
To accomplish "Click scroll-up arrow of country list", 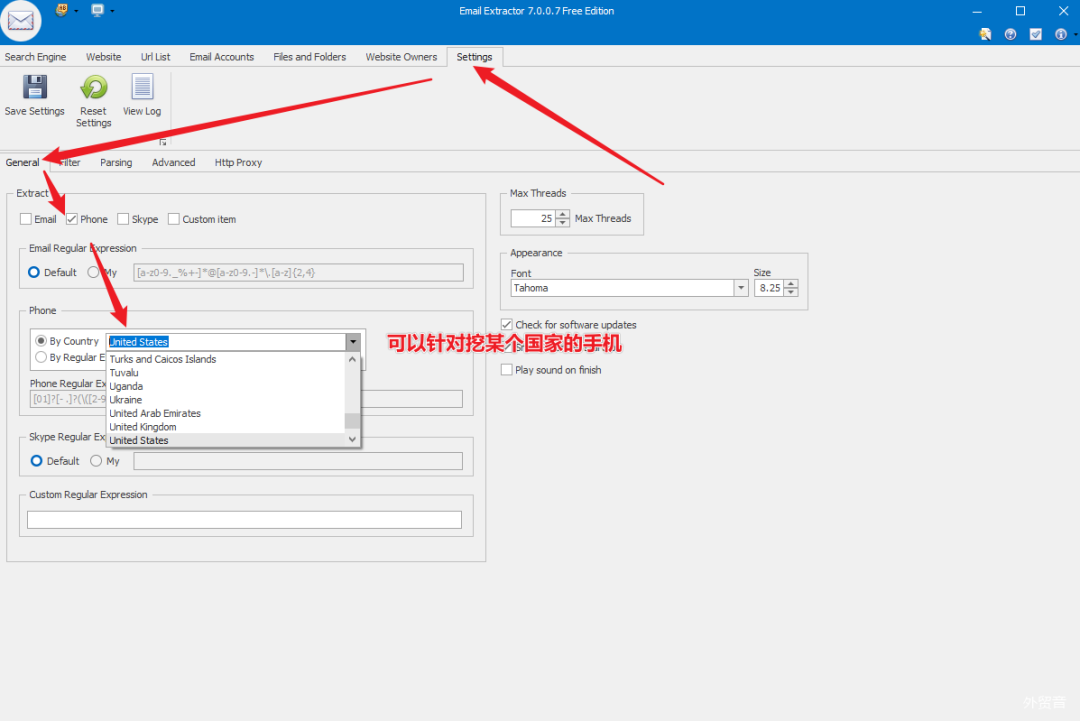I will point(353,359).
